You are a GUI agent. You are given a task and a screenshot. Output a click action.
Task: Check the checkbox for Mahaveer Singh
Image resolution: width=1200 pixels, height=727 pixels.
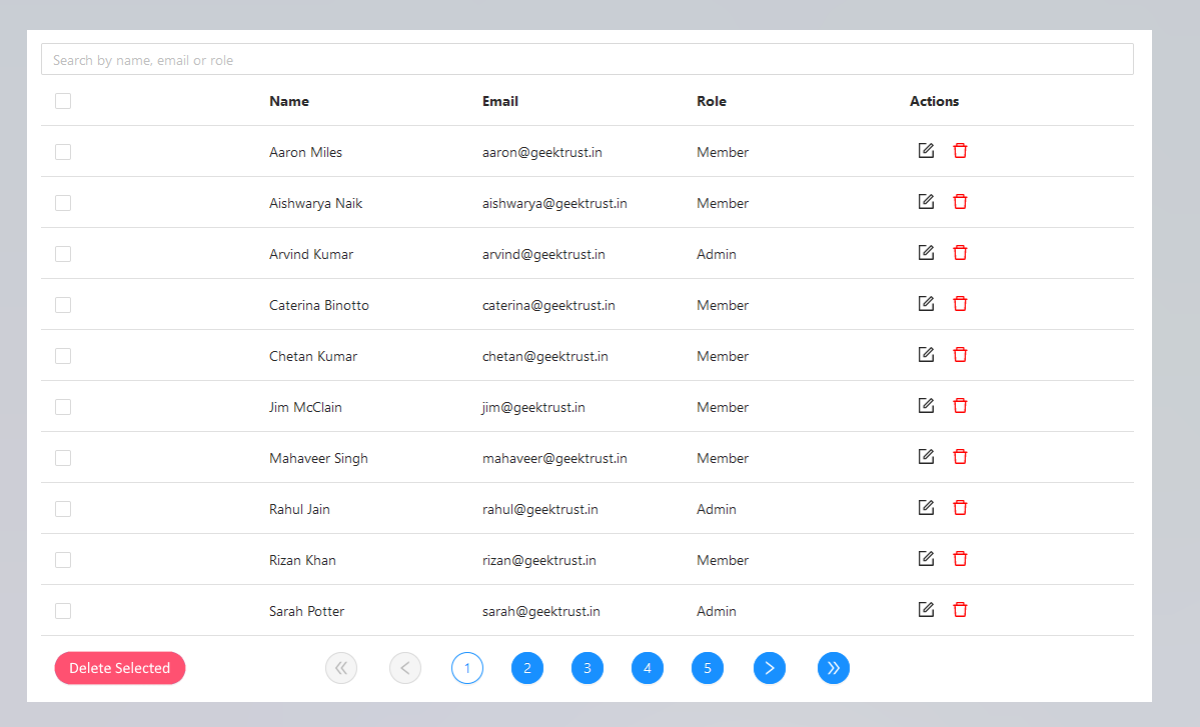click(x=63, y=457)
